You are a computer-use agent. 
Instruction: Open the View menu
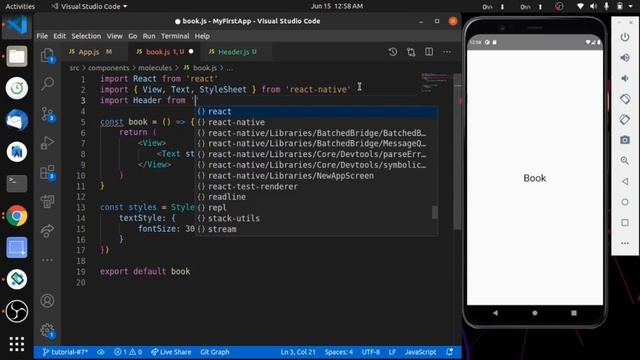coord(115,36)
